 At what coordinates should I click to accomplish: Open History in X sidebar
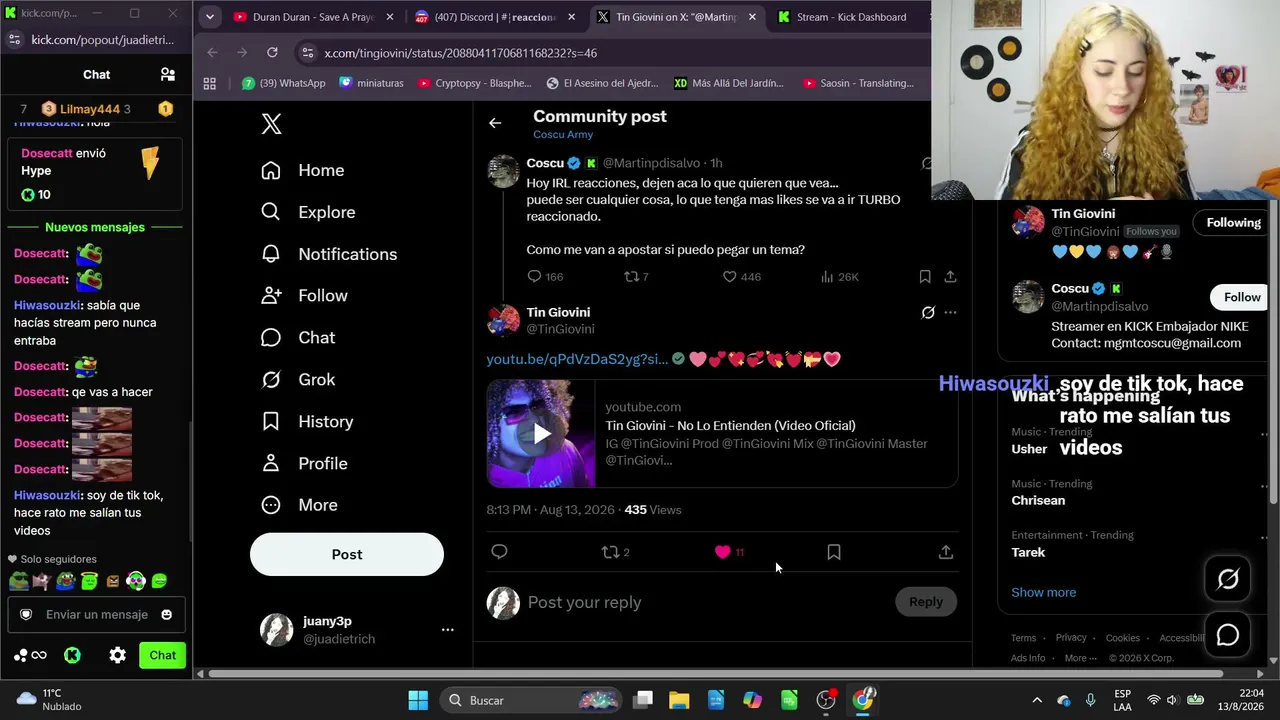307,422
